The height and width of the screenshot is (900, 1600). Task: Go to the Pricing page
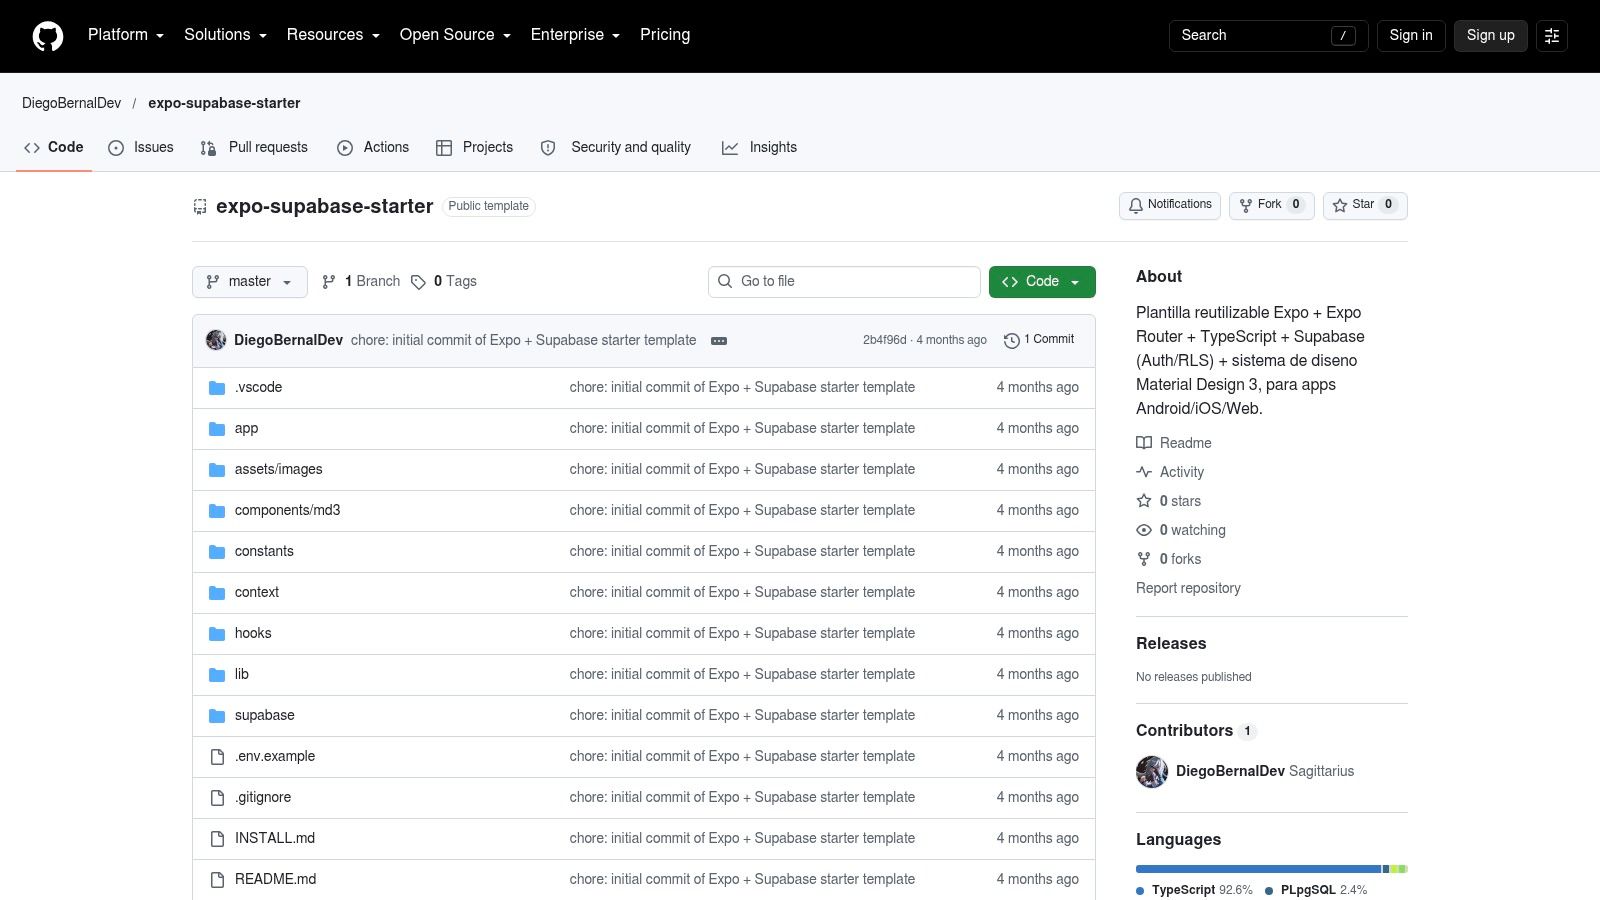click(665, 35)
